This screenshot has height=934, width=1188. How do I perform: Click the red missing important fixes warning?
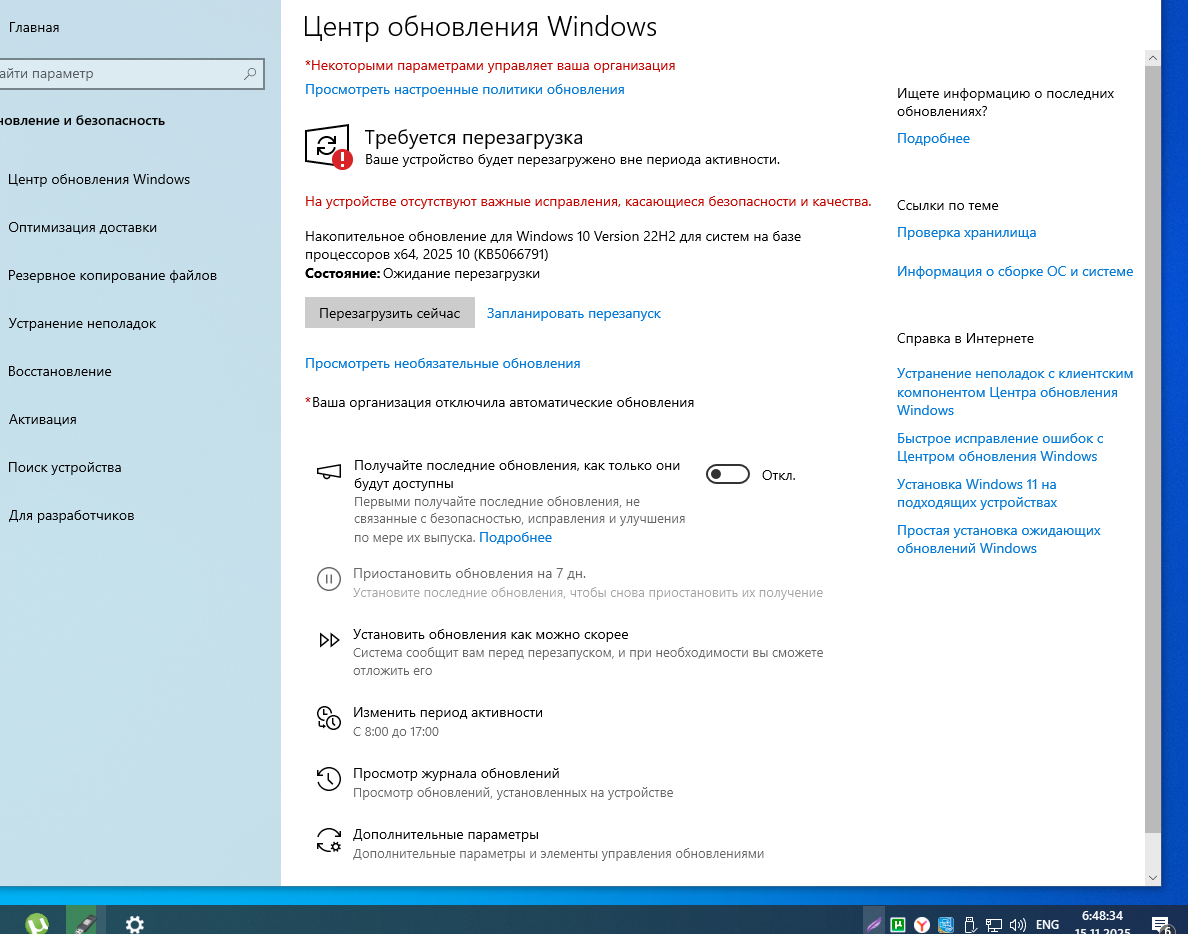coord(588,201)
